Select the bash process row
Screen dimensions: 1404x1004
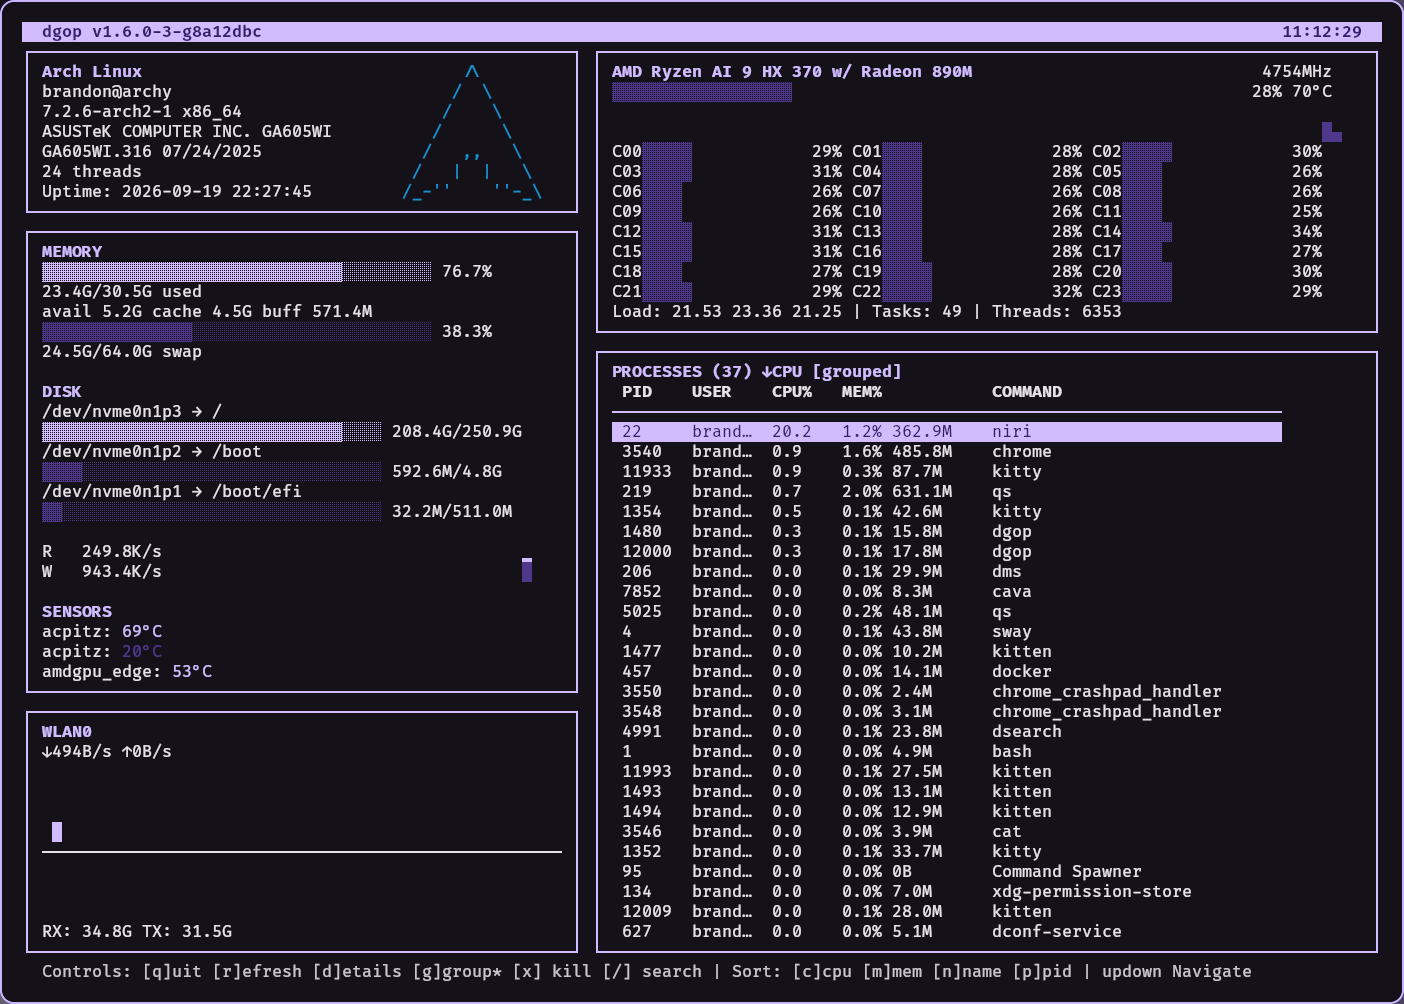pos(947,751)
